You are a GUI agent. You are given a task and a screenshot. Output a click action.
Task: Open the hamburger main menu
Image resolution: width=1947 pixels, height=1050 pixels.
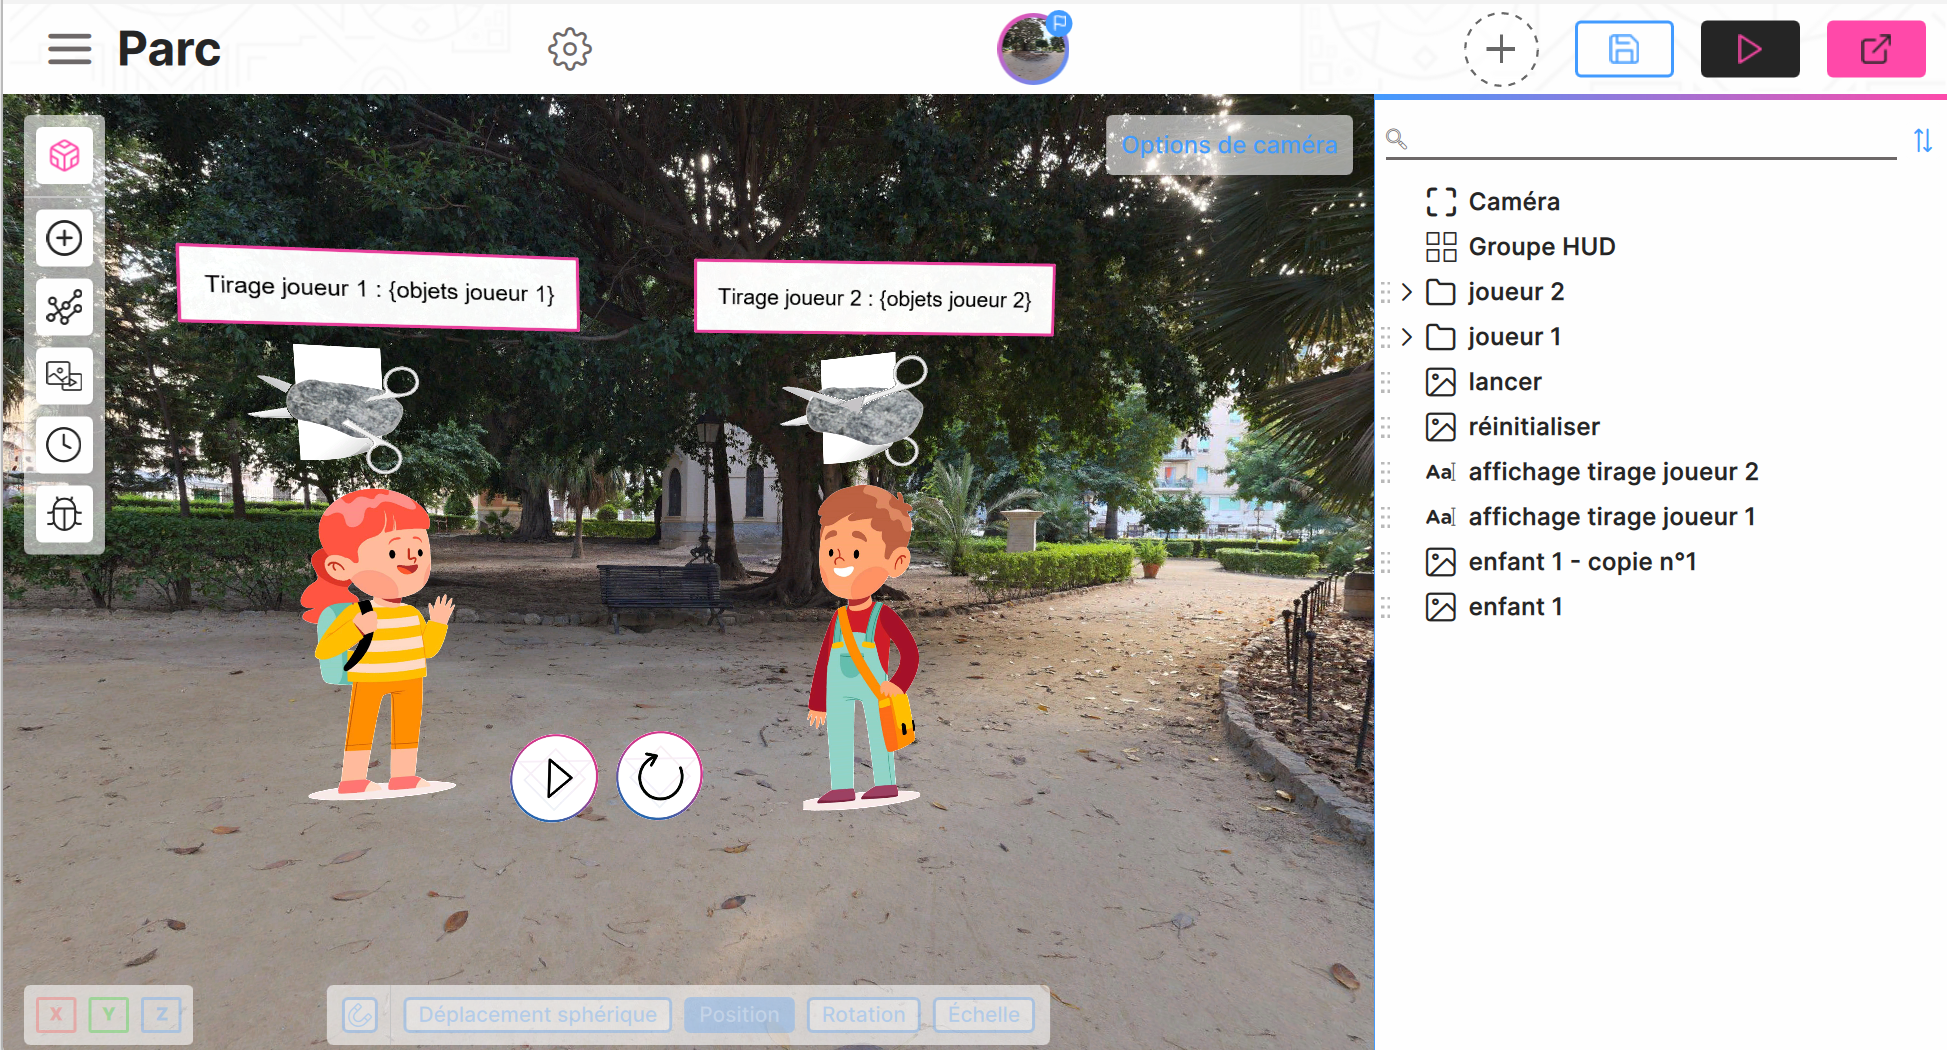click(69, 49)
